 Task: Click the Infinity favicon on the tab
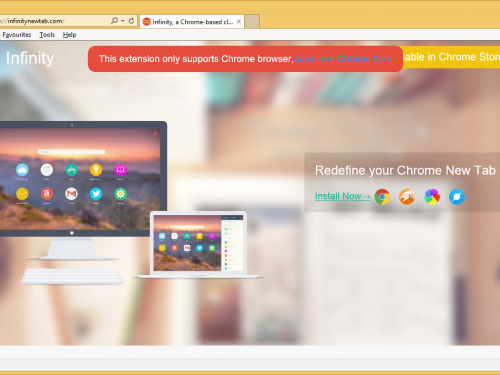[147, 22]
